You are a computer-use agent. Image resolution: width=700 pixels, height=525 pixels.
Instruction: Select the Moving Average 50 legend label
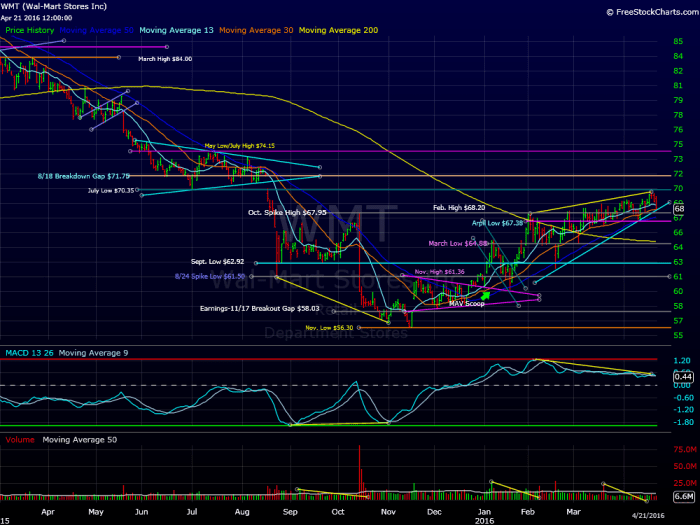[96, 30]
